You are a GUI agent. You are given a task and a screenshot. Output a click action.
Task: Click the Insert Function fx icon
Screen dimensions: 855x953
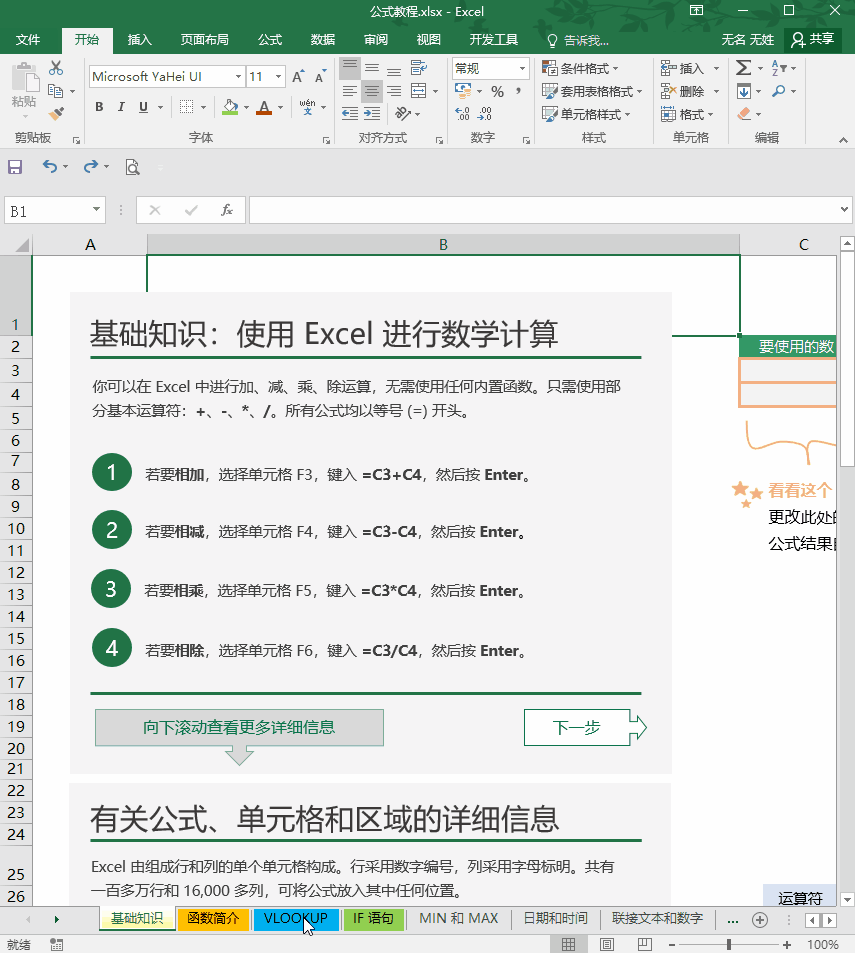coord(227,210)
